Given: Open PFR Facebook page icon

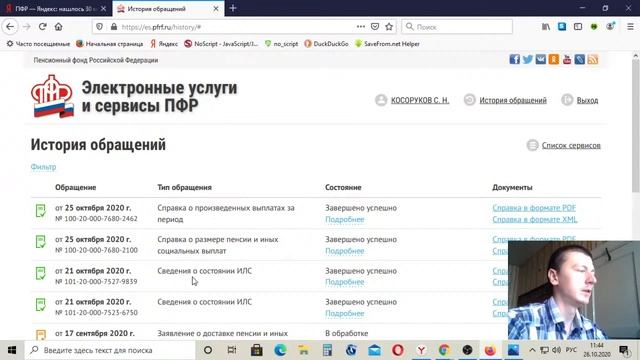Looking at the screenshot, I should pos(514,60).
